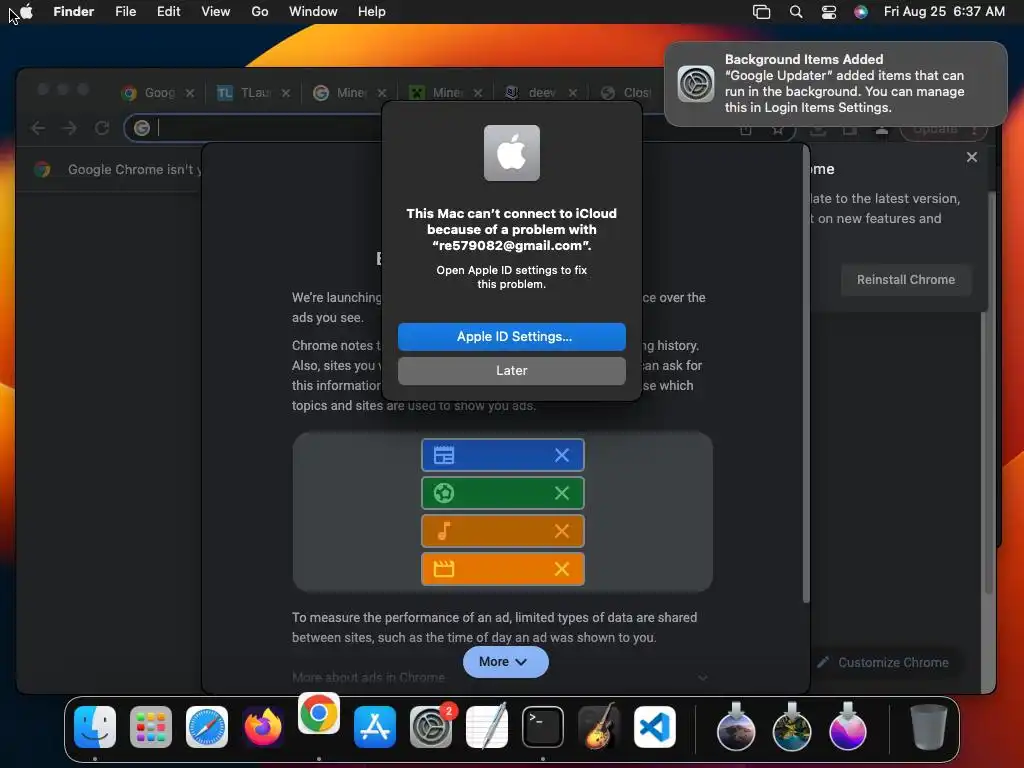Click Chrome's forward arrow
This screenshot has width=1024, height=768.
pyautogui.click(x=69, y=128)
